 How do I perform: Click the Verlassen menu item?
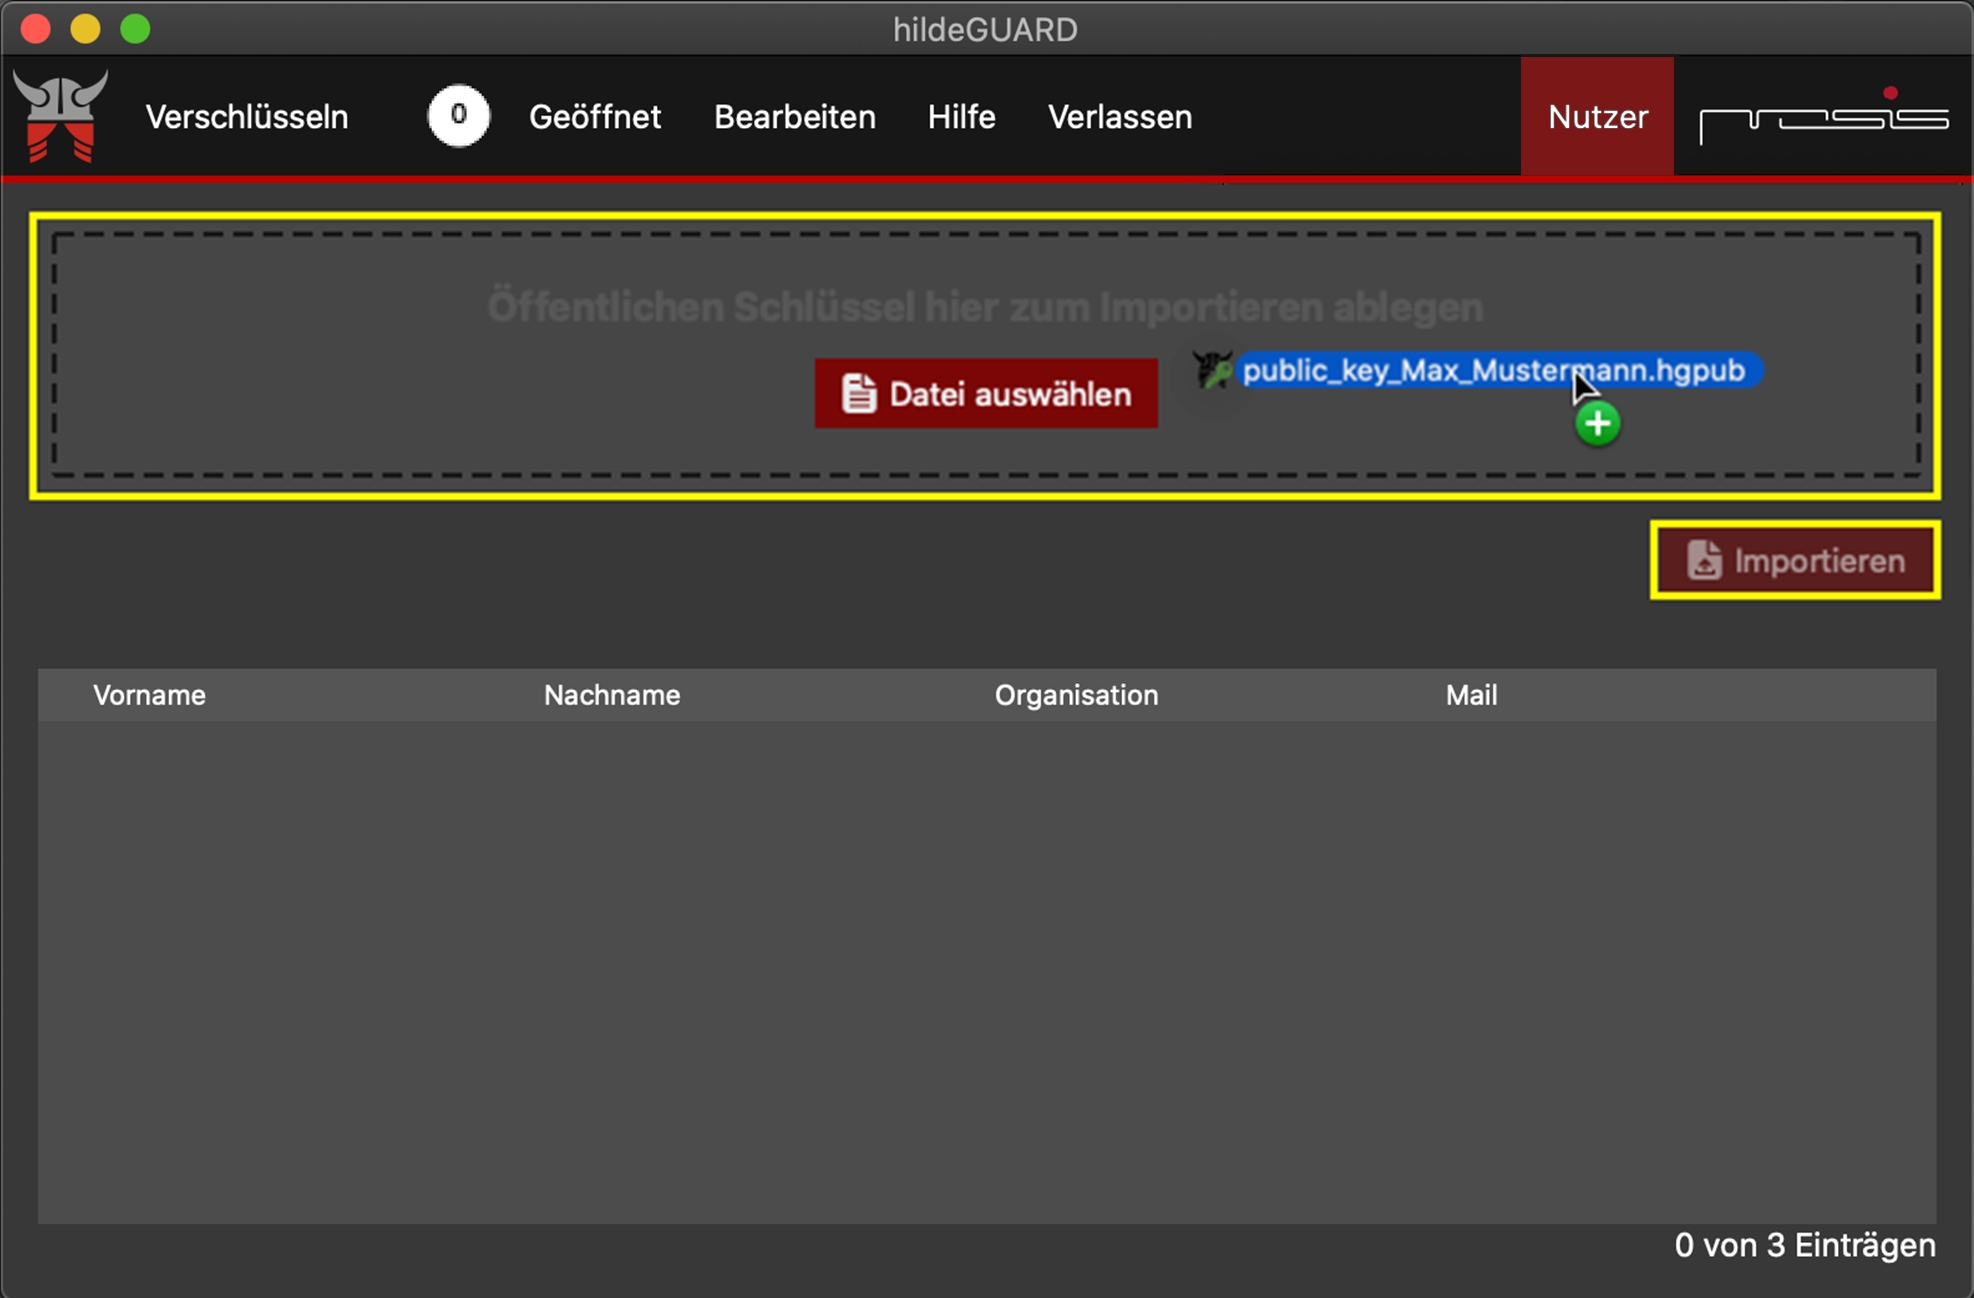coord(1119,117)
